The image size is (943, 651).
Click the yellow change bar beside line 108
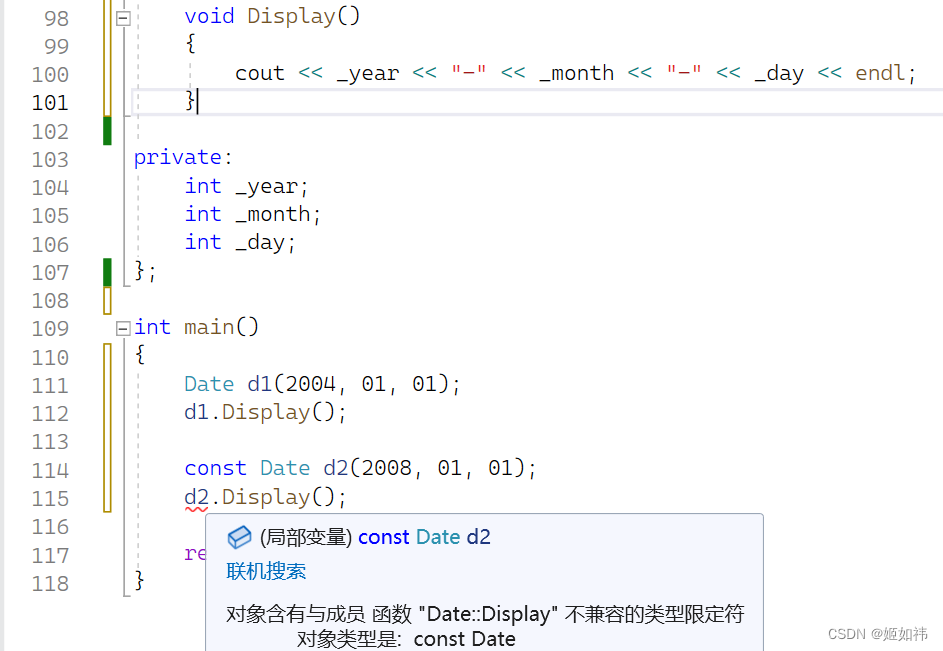pyautogui.click(x=107, y=300)
